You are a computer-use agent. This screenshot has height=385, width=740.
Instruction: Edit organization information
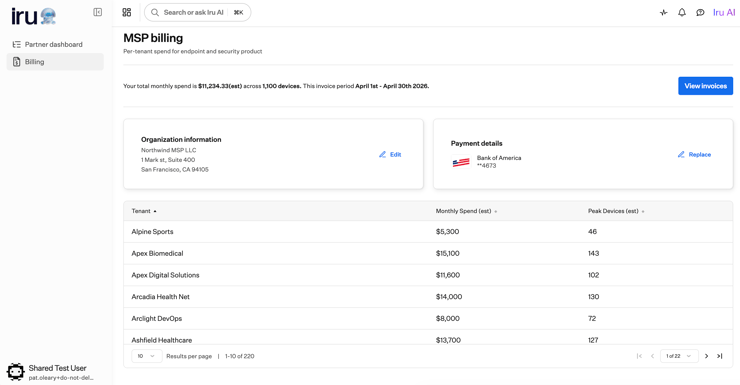[x=390, y=154]
